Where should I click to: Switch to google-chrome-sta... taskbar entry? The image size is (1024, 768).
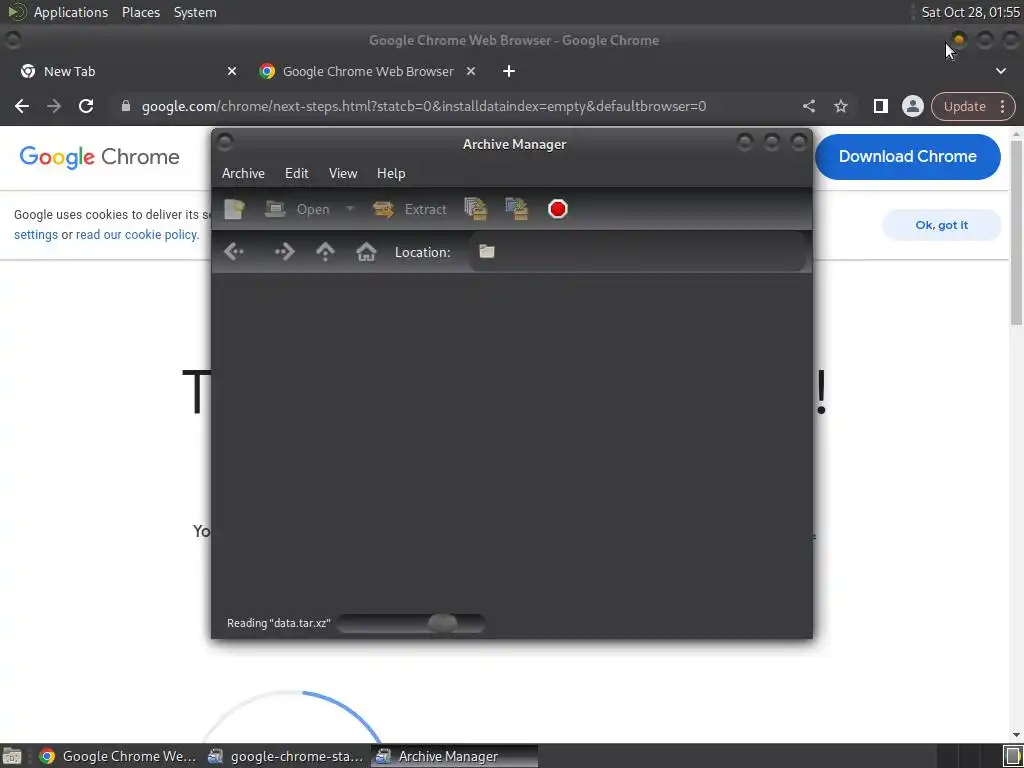(286, 756)
